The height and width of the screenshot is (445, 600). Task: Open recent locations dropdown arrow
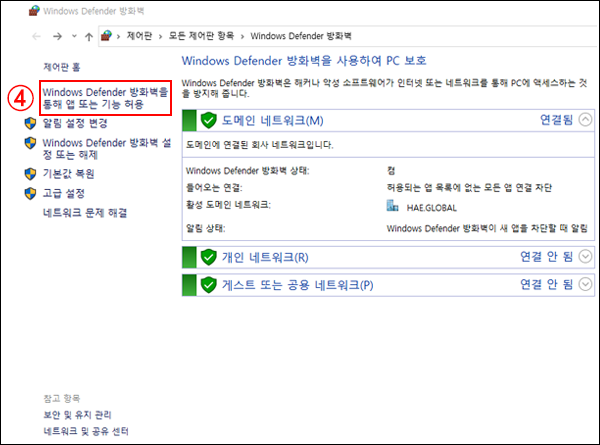[x=74, y=36]
